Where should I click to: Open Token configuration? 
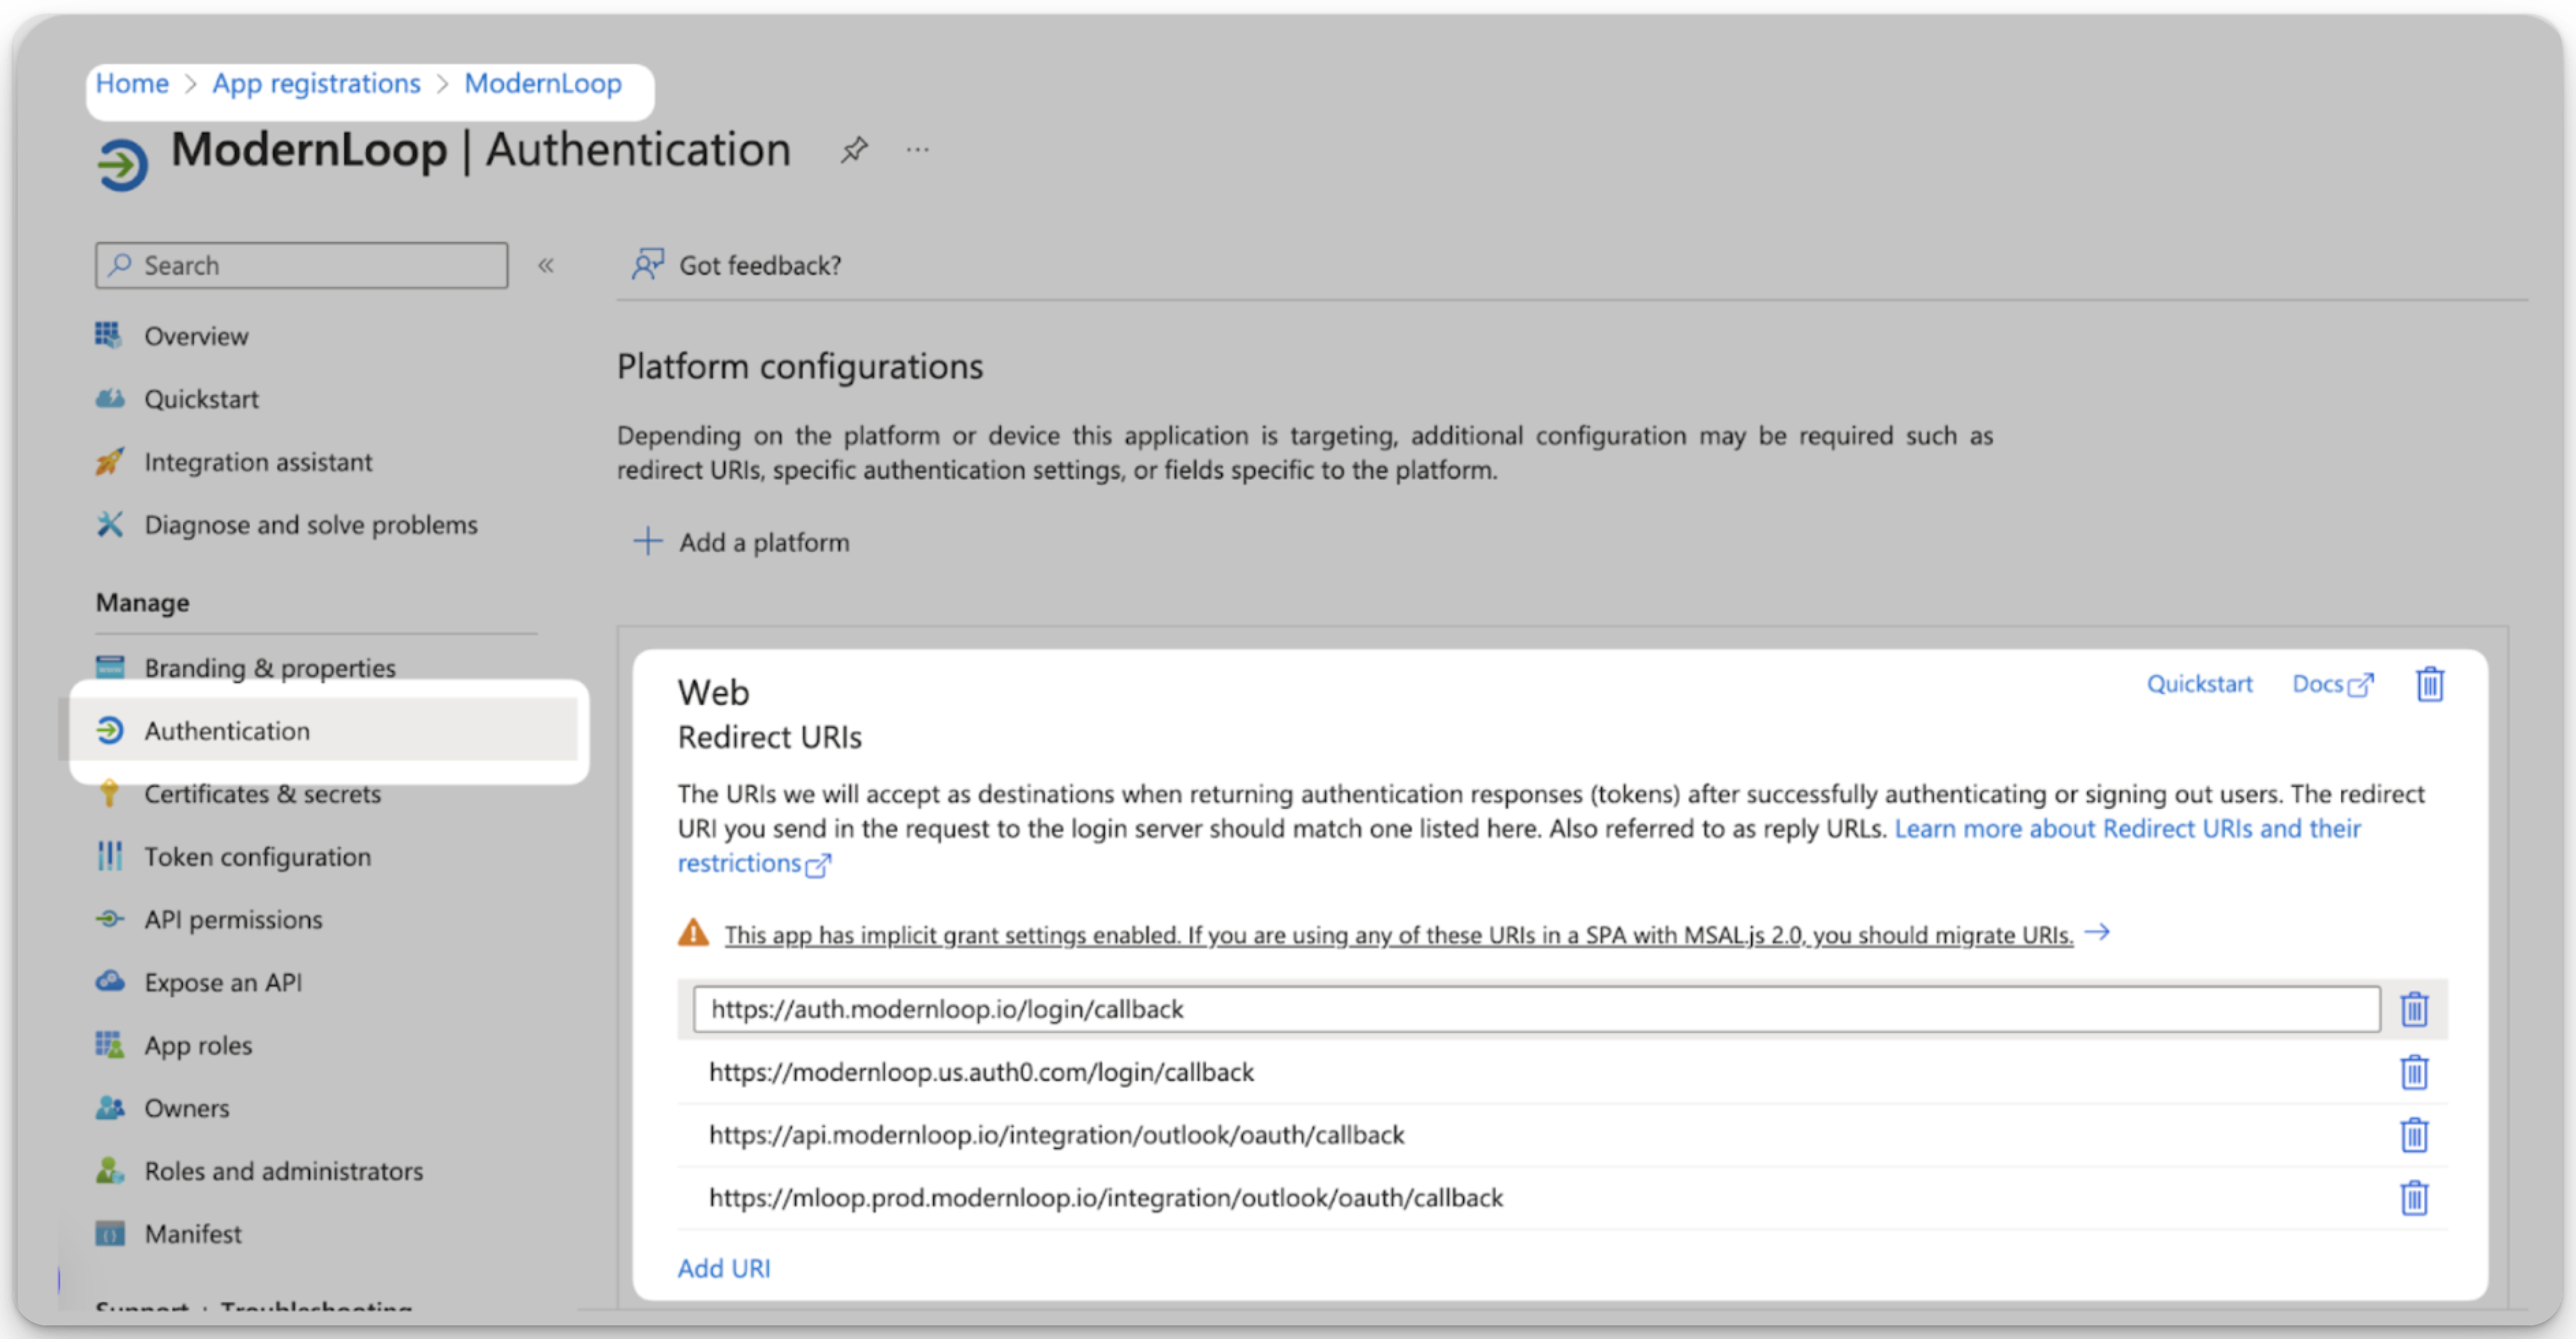pyautogui.click(x=258, y=857)
